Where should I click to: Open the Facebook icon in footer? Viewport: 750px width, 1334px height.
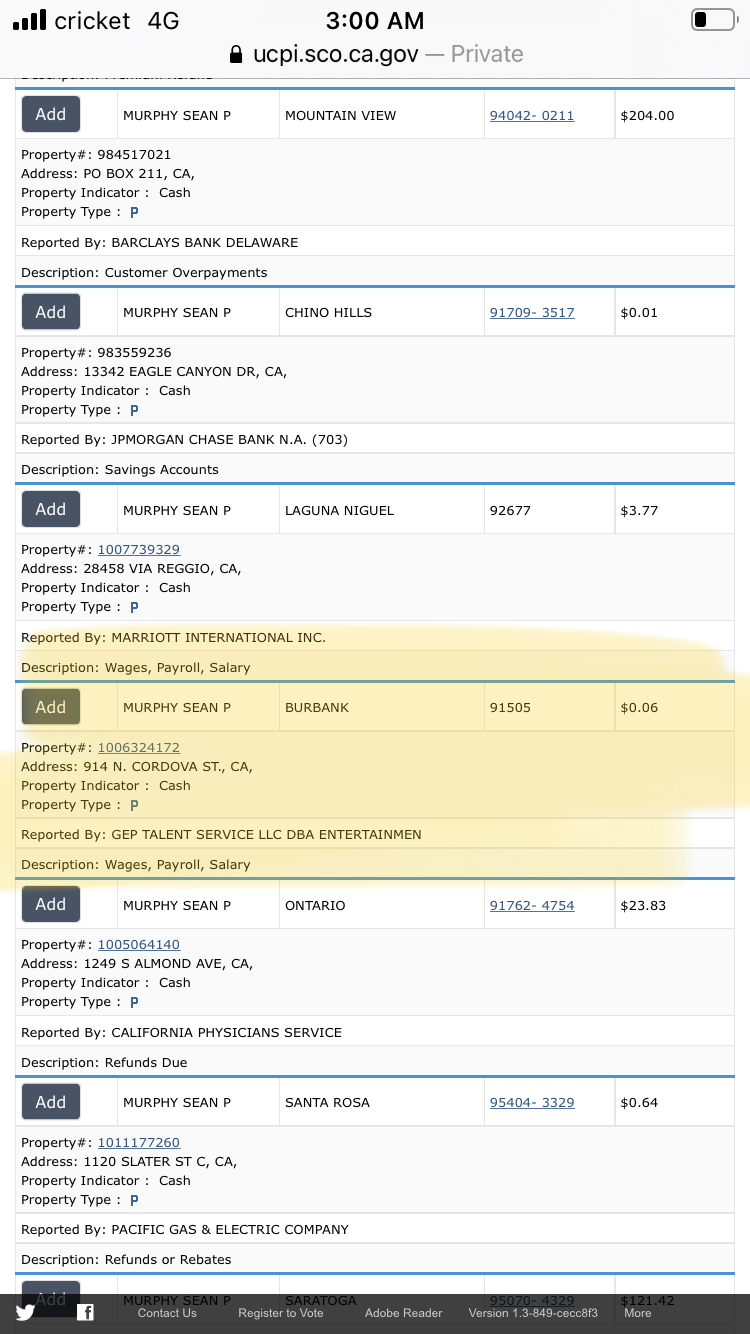(x=85, y=1313)
